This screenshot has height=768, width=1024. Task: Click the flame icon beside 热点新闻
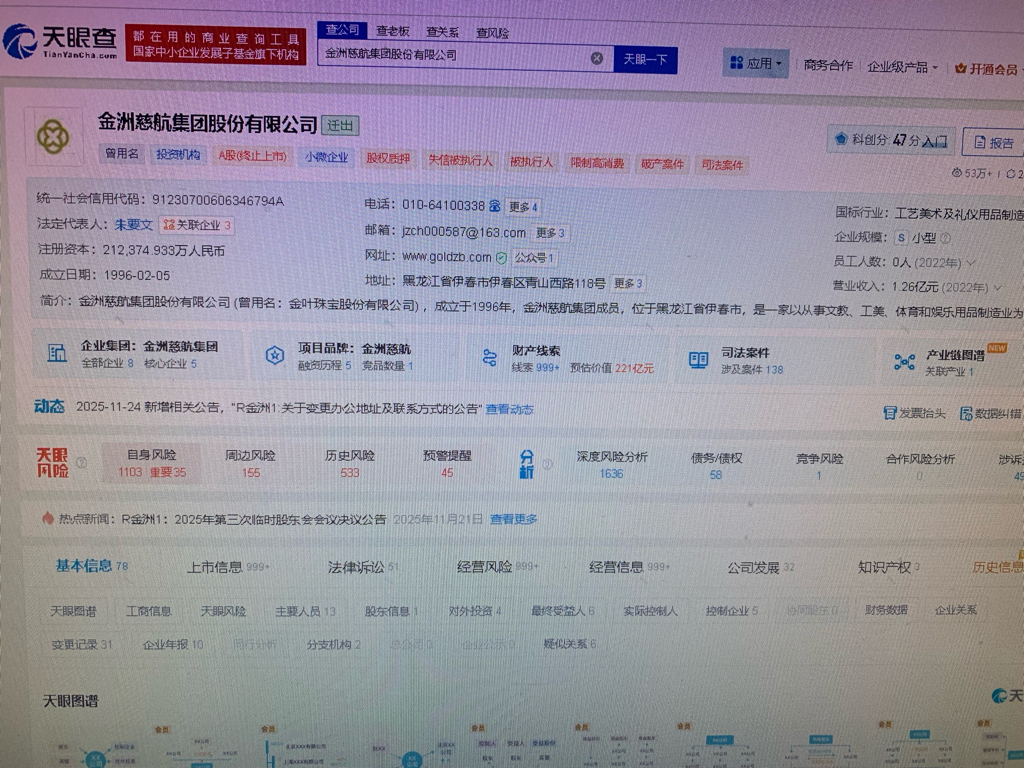click(48, 519)
